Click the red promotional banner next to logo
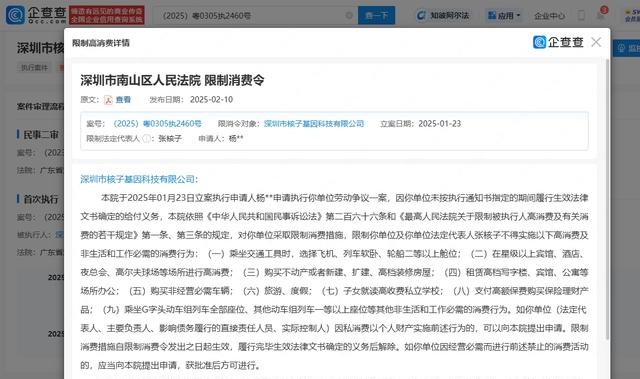The height and width of the screenshot is (379, 640). (107, 16)
